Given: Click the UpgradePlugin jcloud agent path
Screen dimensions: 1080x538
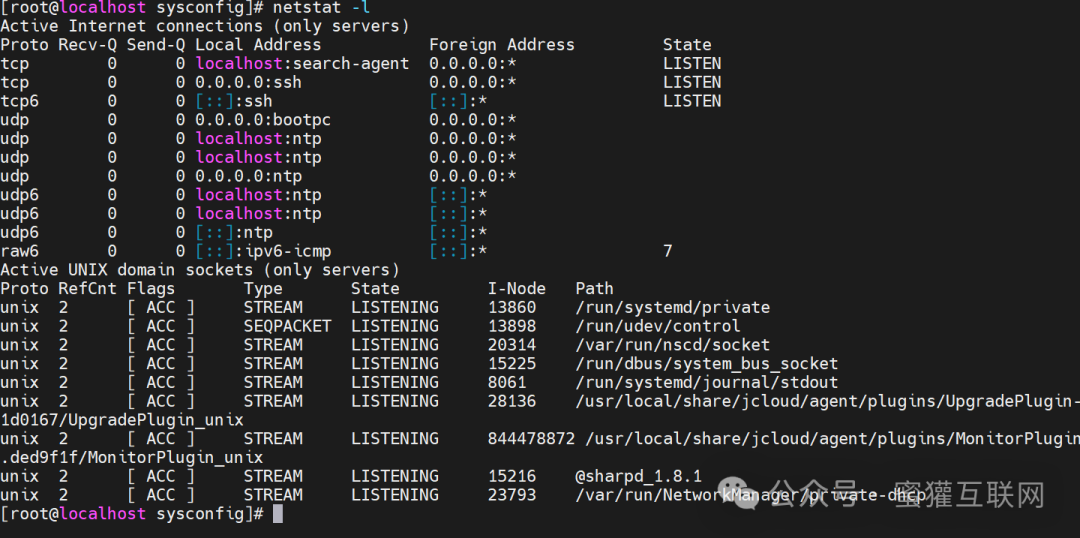Looking at the screenshot, I should pos(827,401).
